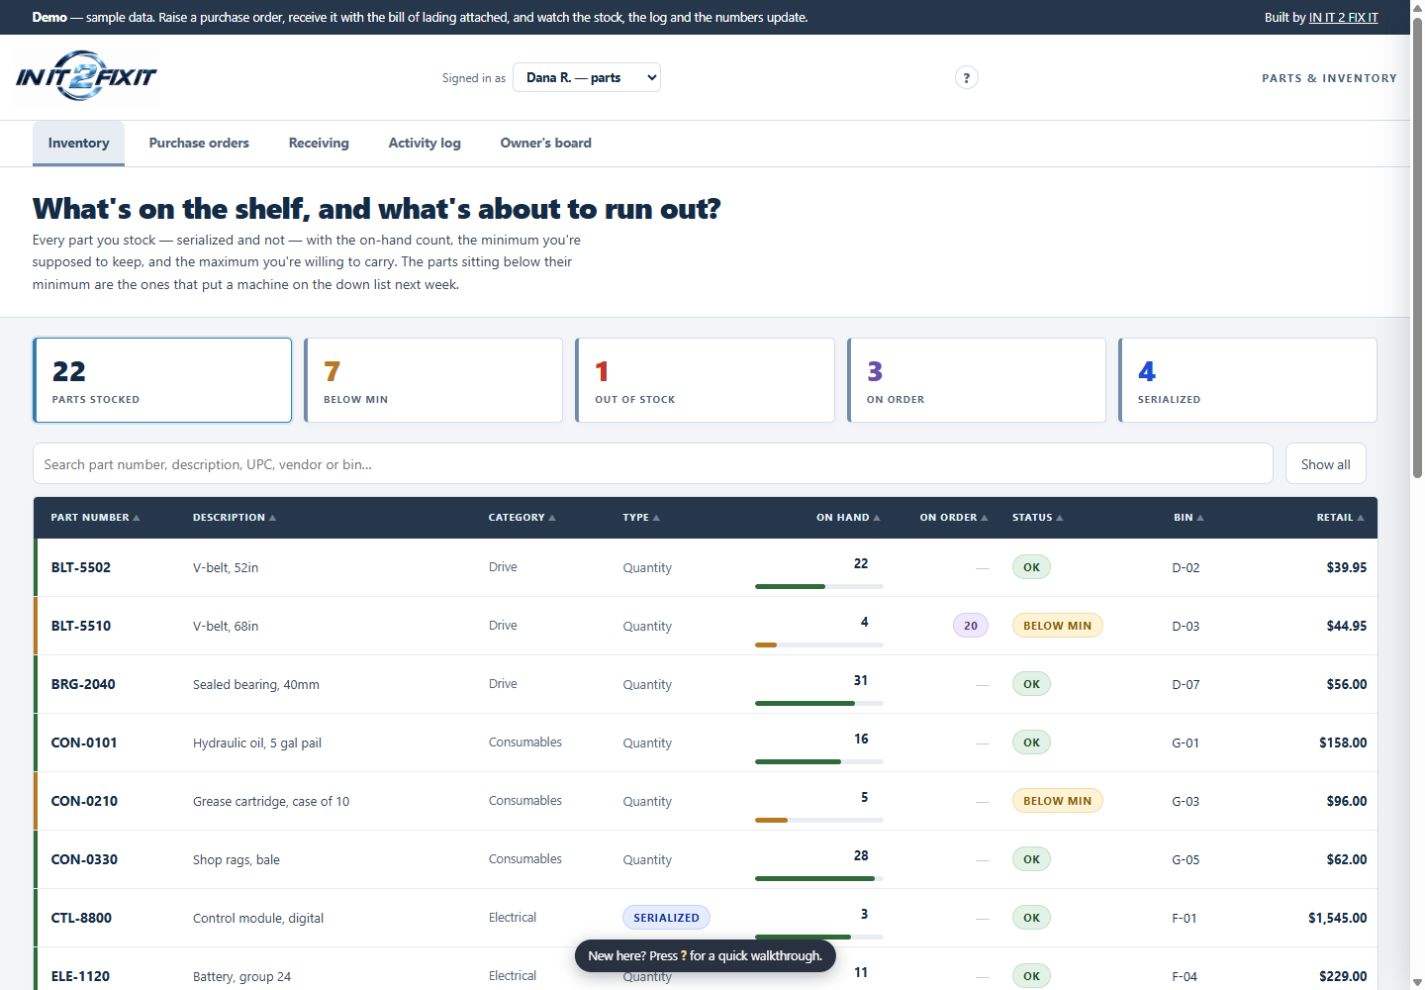Image resolution: width=1425 pixels, height=990 pixels.
Task: Click the 20 on-order badge for BLT-5510
Action: click(x=970, y=626)
